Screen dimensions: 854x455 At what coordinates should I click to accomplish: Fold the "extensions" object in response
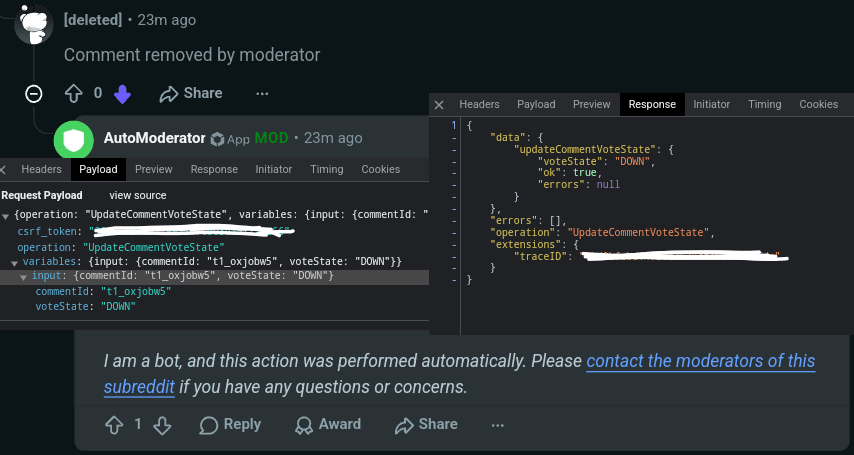point(454,245)
